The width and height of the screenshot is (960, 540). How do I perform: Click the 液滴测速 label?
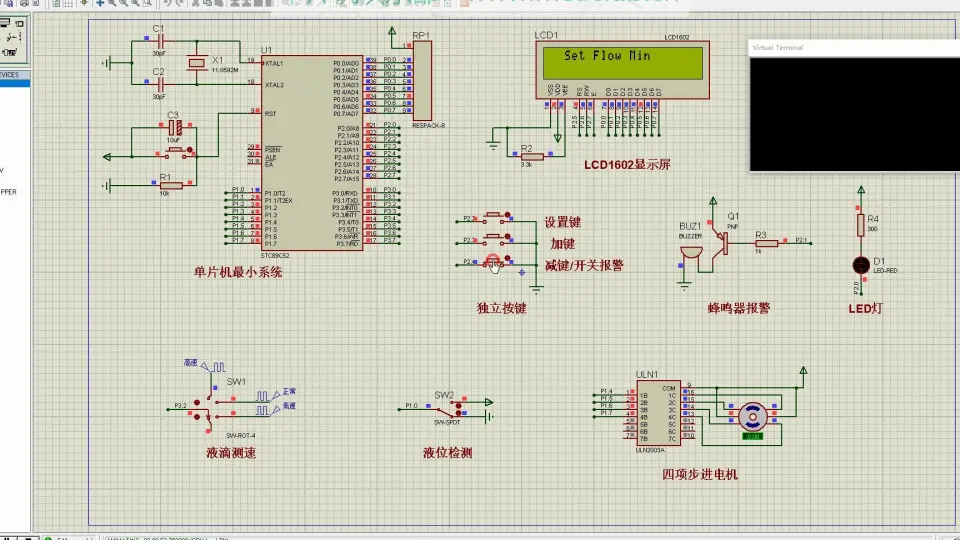point(231,453)
